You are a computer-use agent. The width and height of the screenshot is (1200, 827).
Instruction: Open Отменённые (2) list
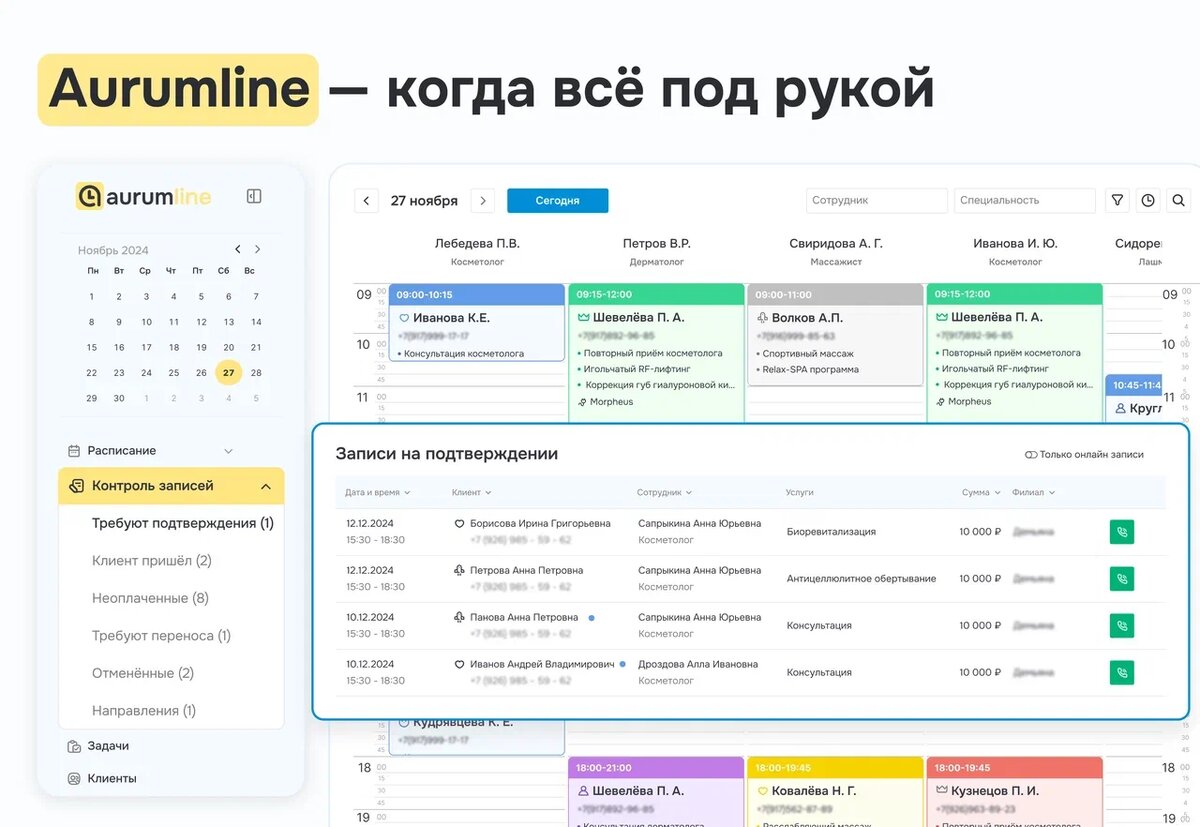143,673
